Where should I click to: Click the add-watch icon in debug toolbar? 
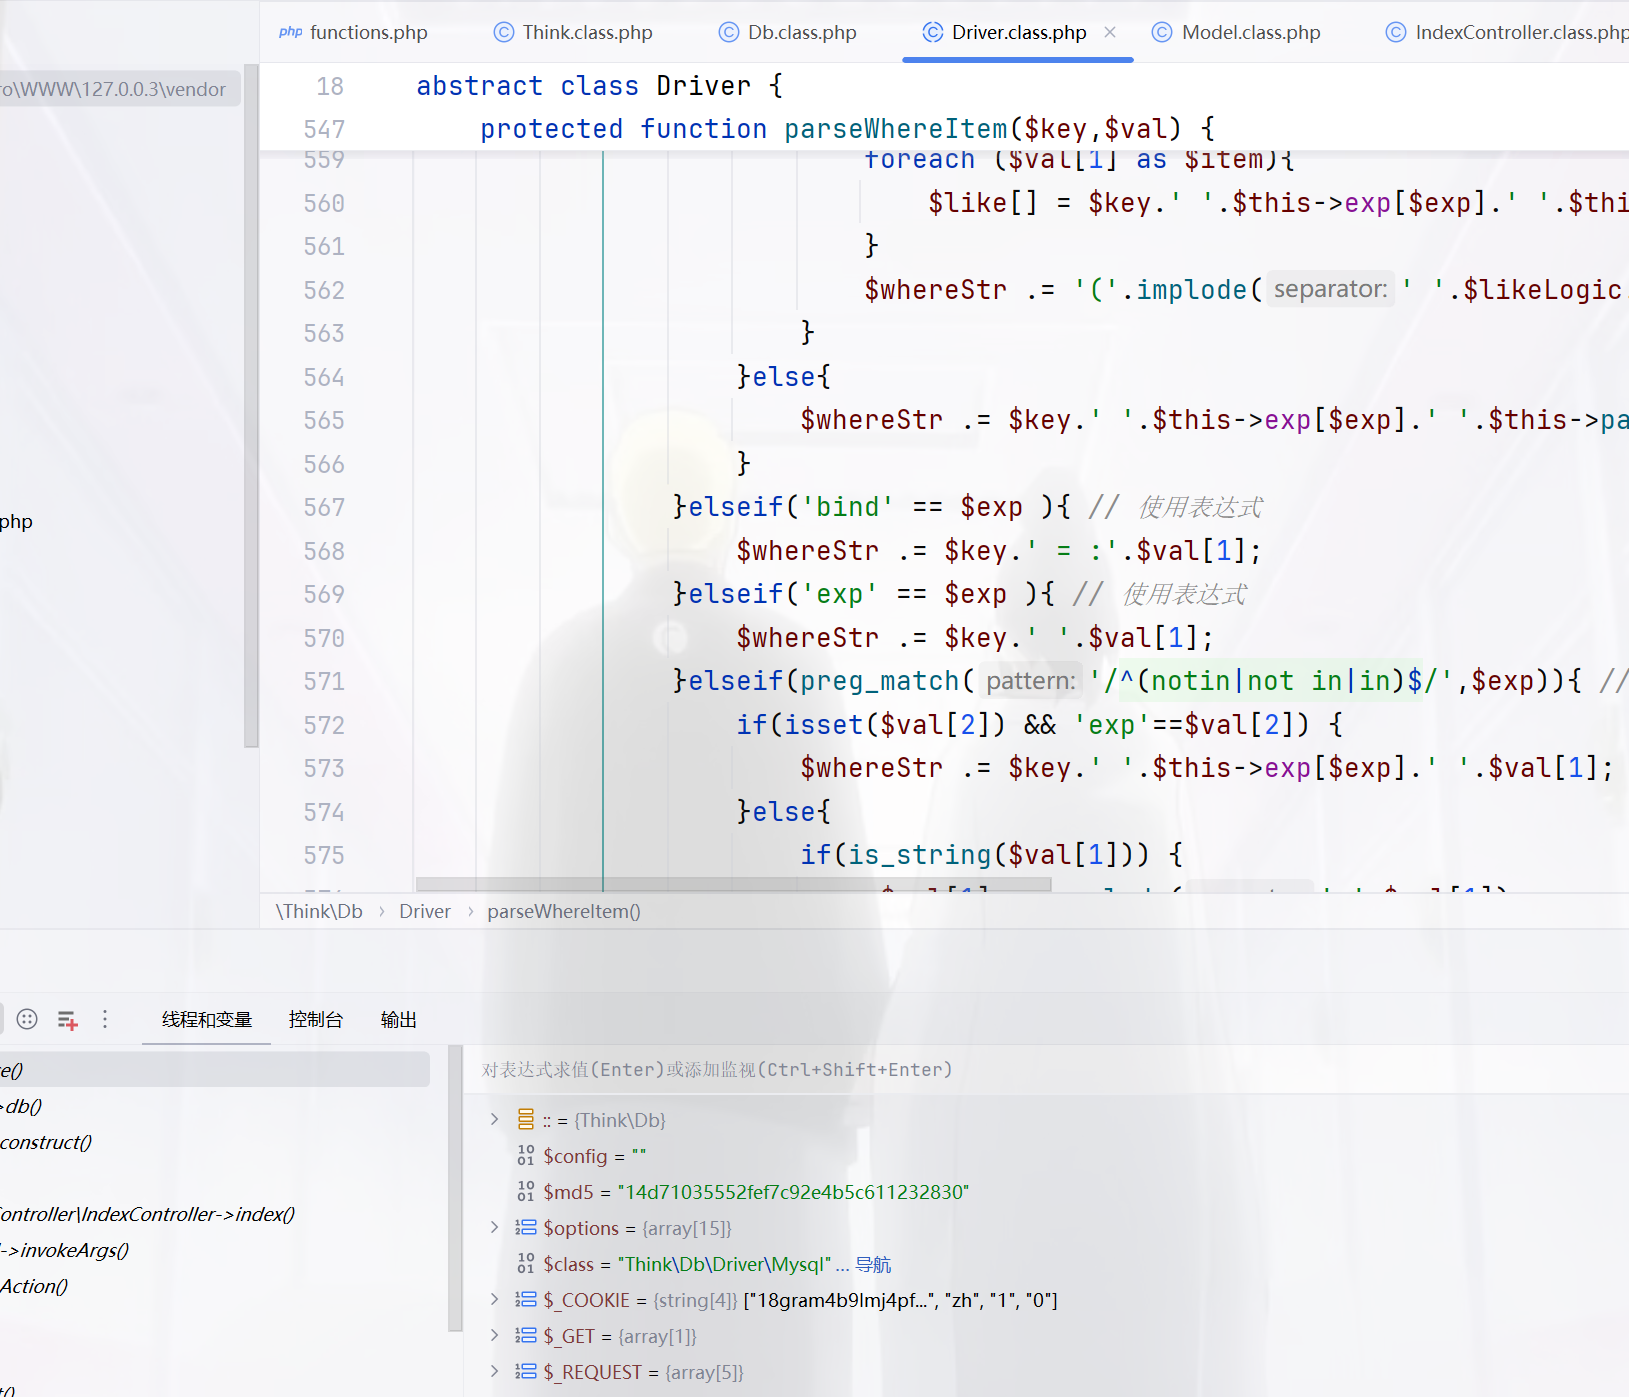pyautogui.click(x=67, y=1020)
